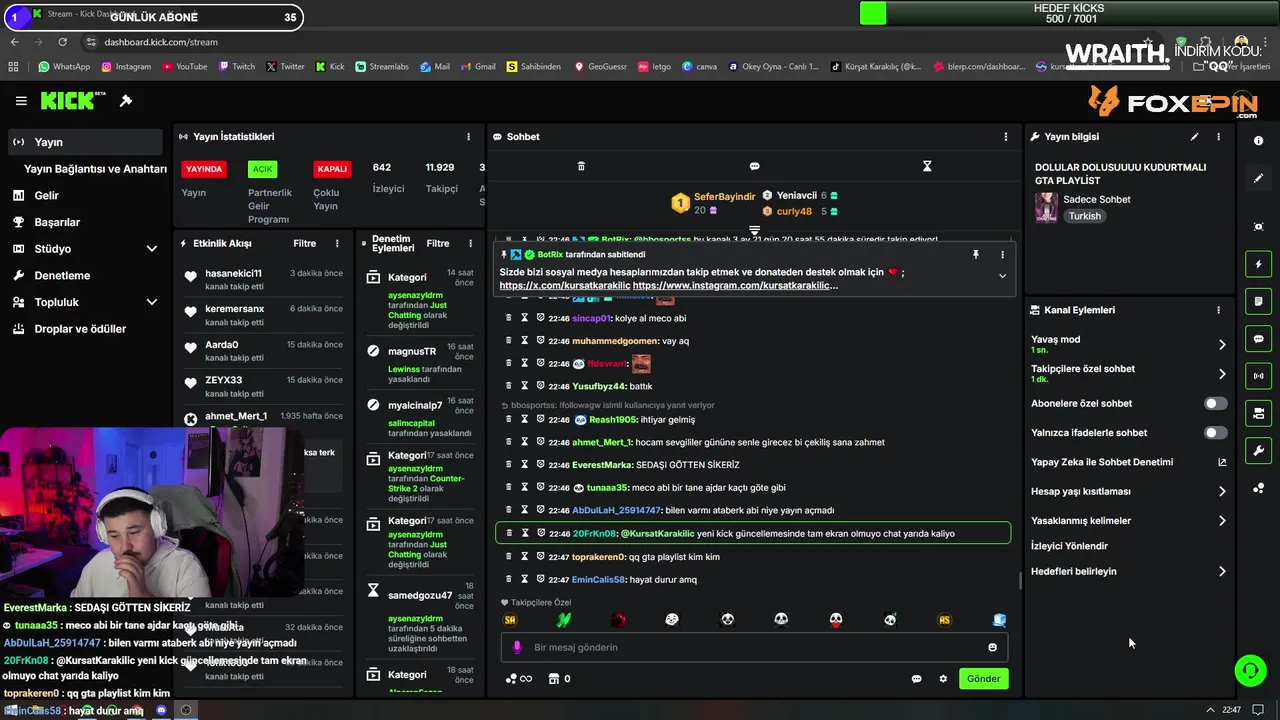Click the focus frame icon in right toolbar
Image resolution: width=1280 pixels, height=720 pixels.
point(1258,227)
